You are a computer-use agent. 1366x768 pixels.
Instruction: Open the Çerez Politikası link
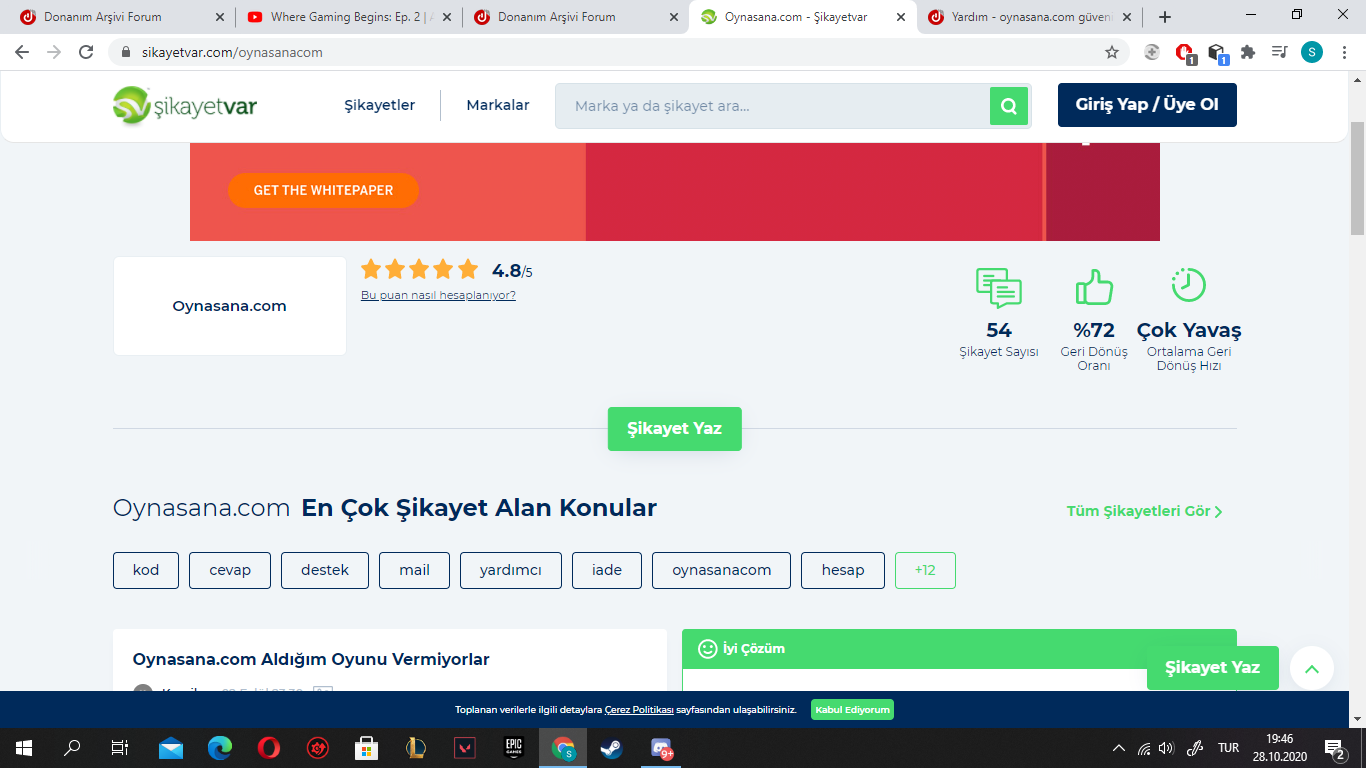pos(639,710)
